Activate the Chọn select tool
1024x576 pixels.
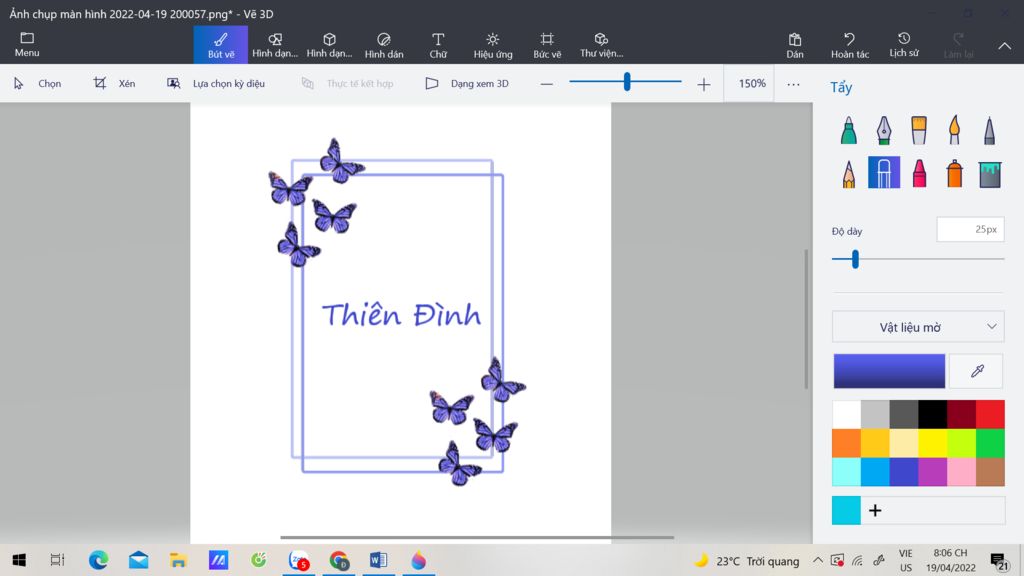click(x=37, y=84)
